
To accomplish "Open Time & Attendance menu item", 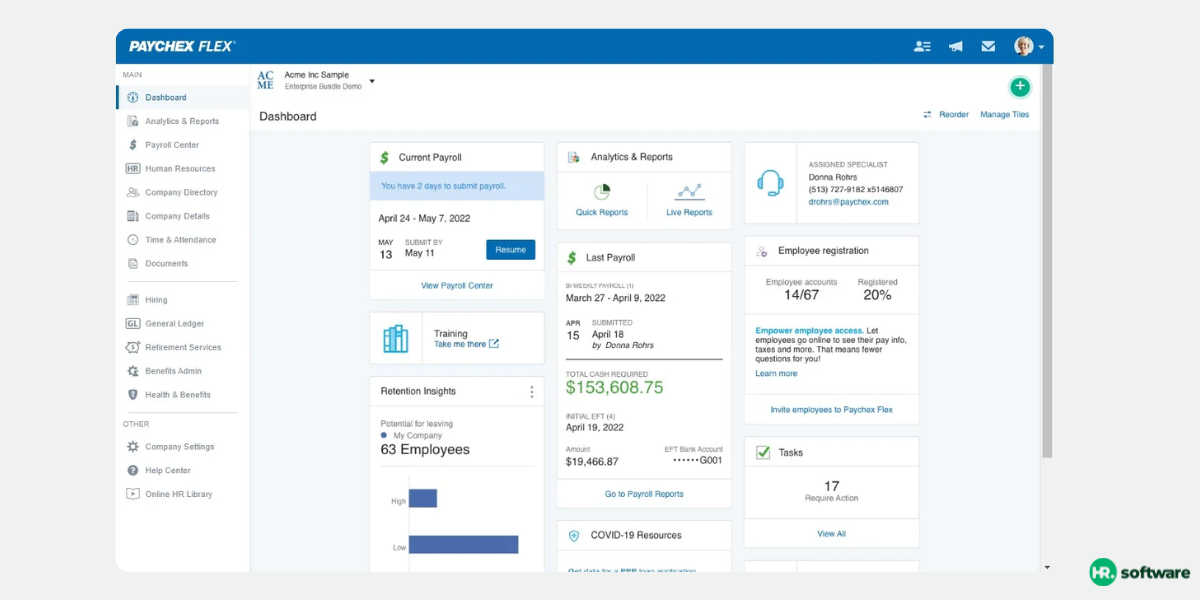I will click(x=182, y=240).
